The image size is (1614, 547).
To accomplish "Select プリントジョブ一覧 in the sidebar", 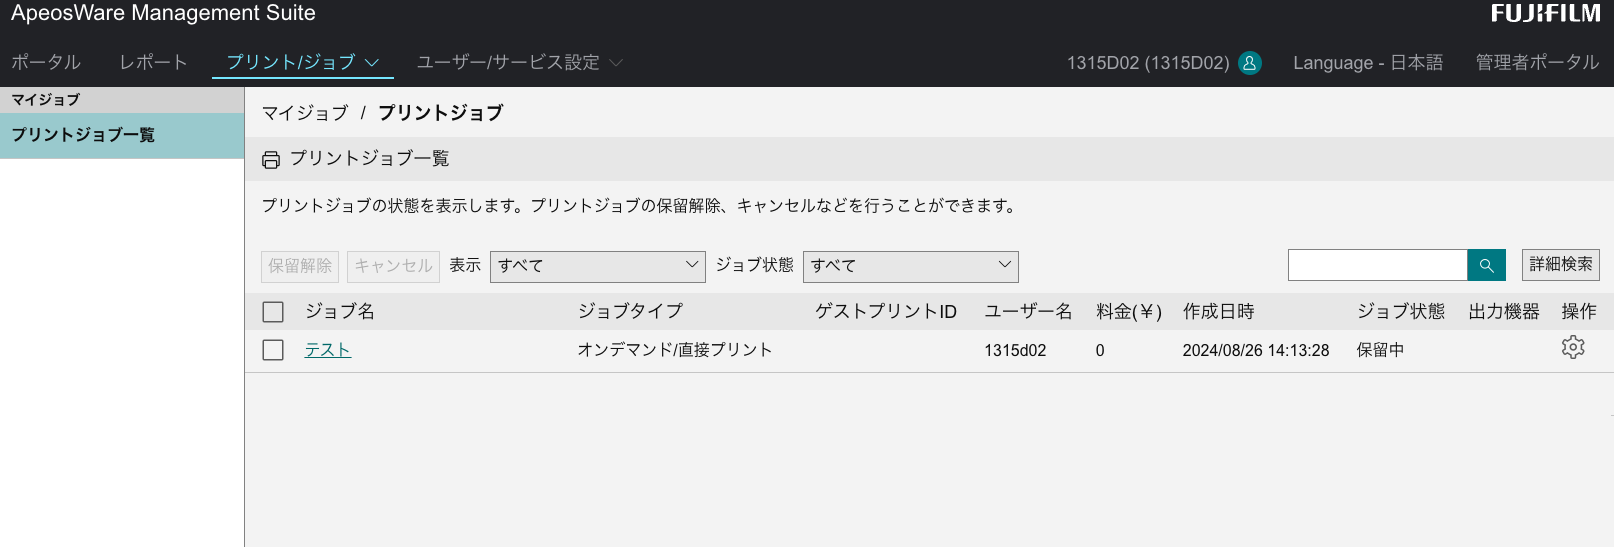I will pyautogui.click(x=83, y=135).
